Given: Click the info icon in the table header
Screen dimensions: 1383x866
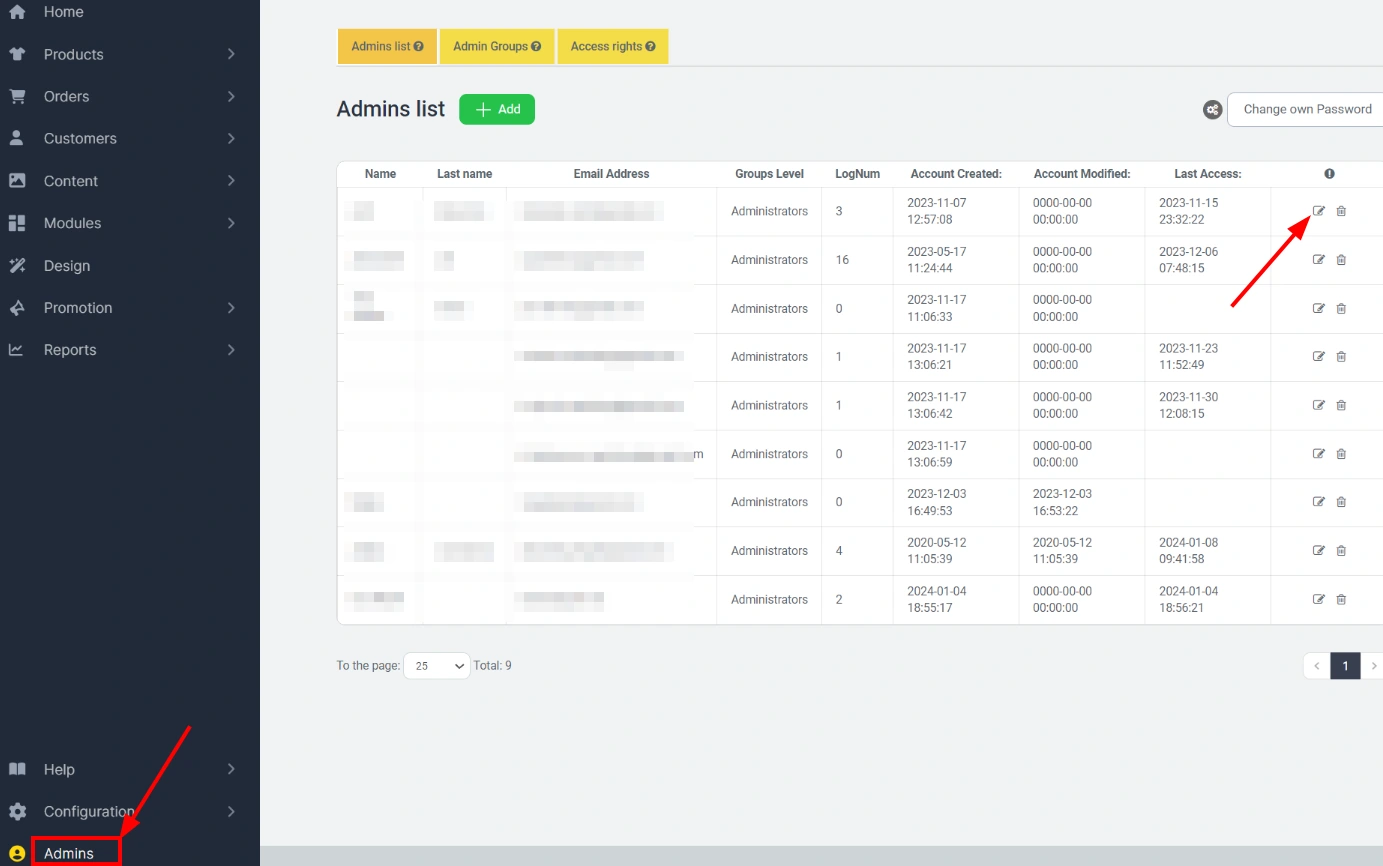Looking at the screenshot, I should 1329,174.
